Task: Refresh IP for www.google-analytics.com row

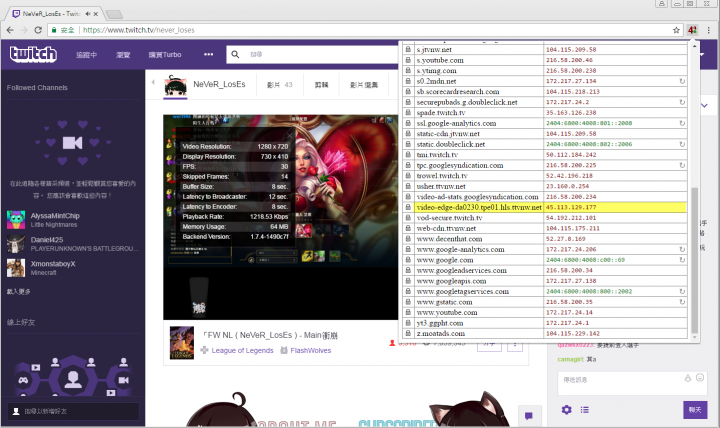Action: point(682,249)
